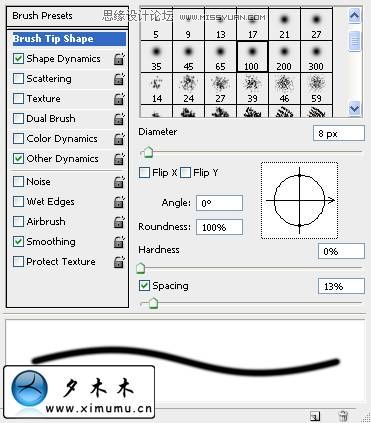Uncheck the Other Dynamics checkbox

pyautogui.click(x=18, y=159)
